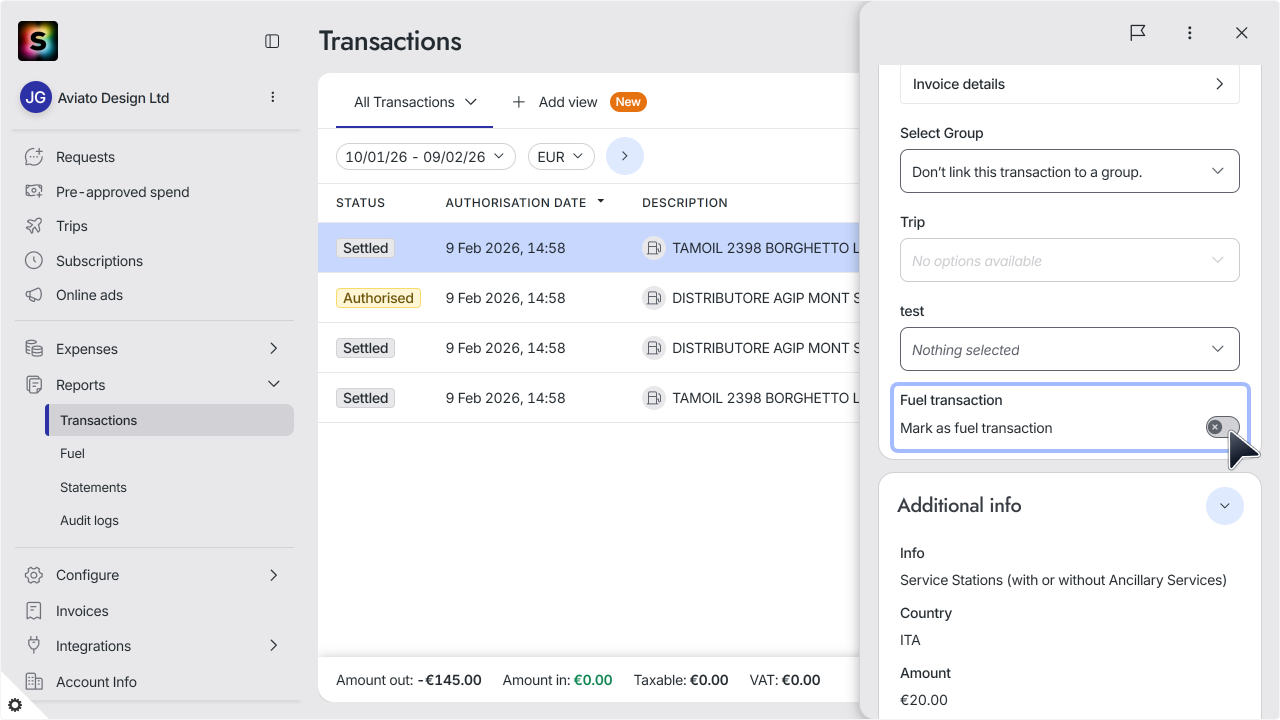Click the Amount in total €0.00
Viewport: 1280px width, 720px height.
click(x=593, y=680)
